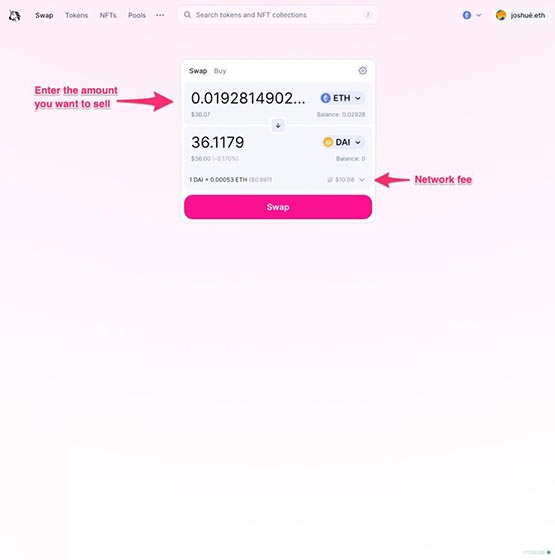Switch to the Buy tab
Image resolution: width=555 pixels, height=560 pixels.
coord(220,71)
